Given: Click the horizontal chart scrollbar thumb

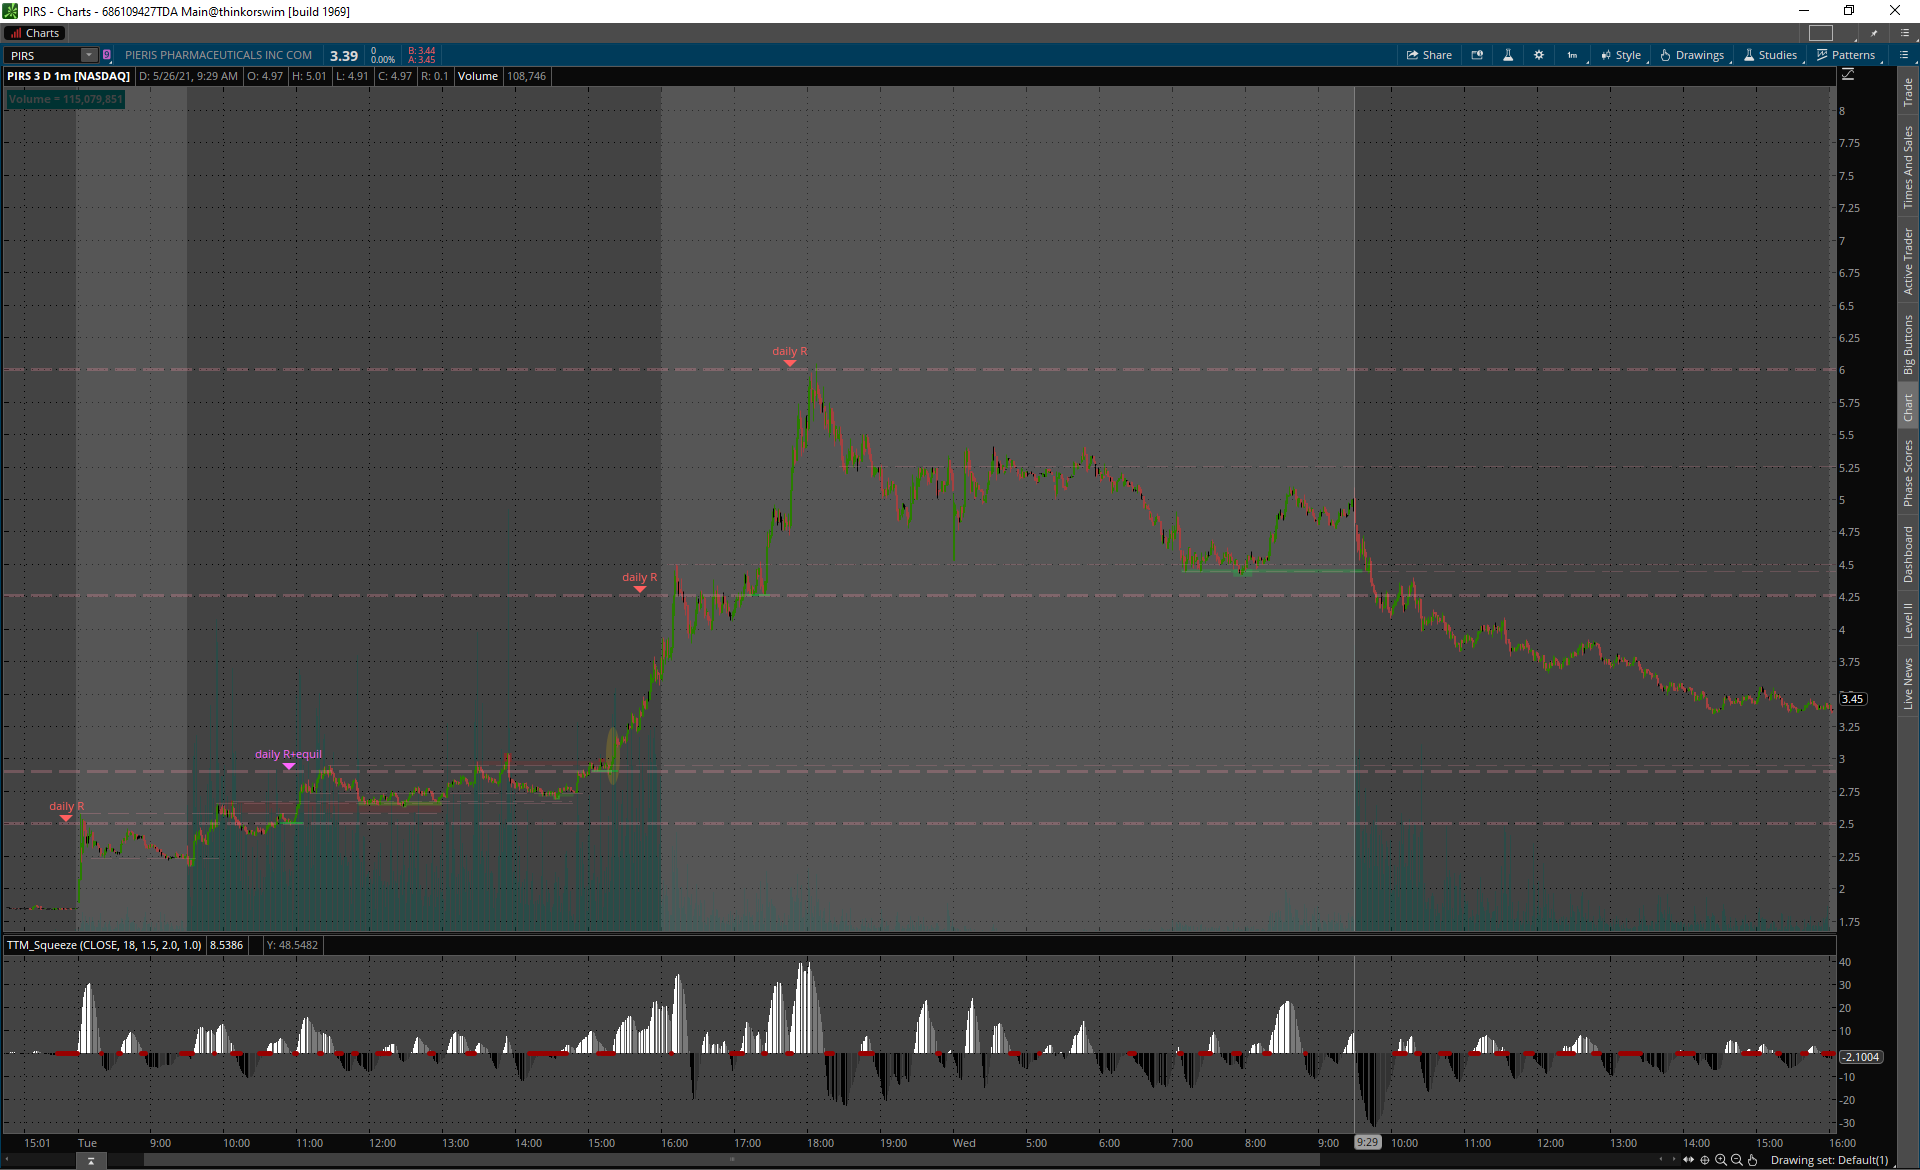Looking at the screenshot, I should tap(730, 1160).
